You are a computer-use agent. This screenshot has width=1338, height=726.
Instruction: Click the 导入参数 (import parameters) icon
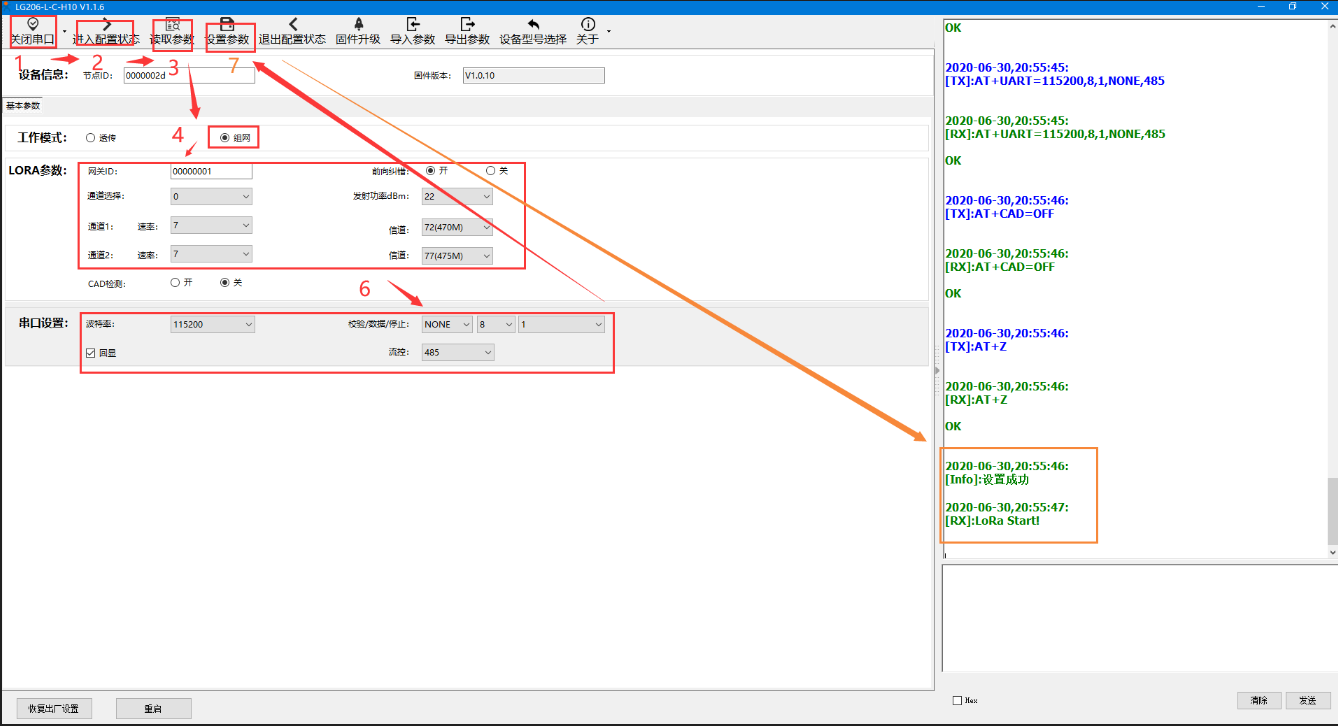pyautogui.click(x=412, y=24)
